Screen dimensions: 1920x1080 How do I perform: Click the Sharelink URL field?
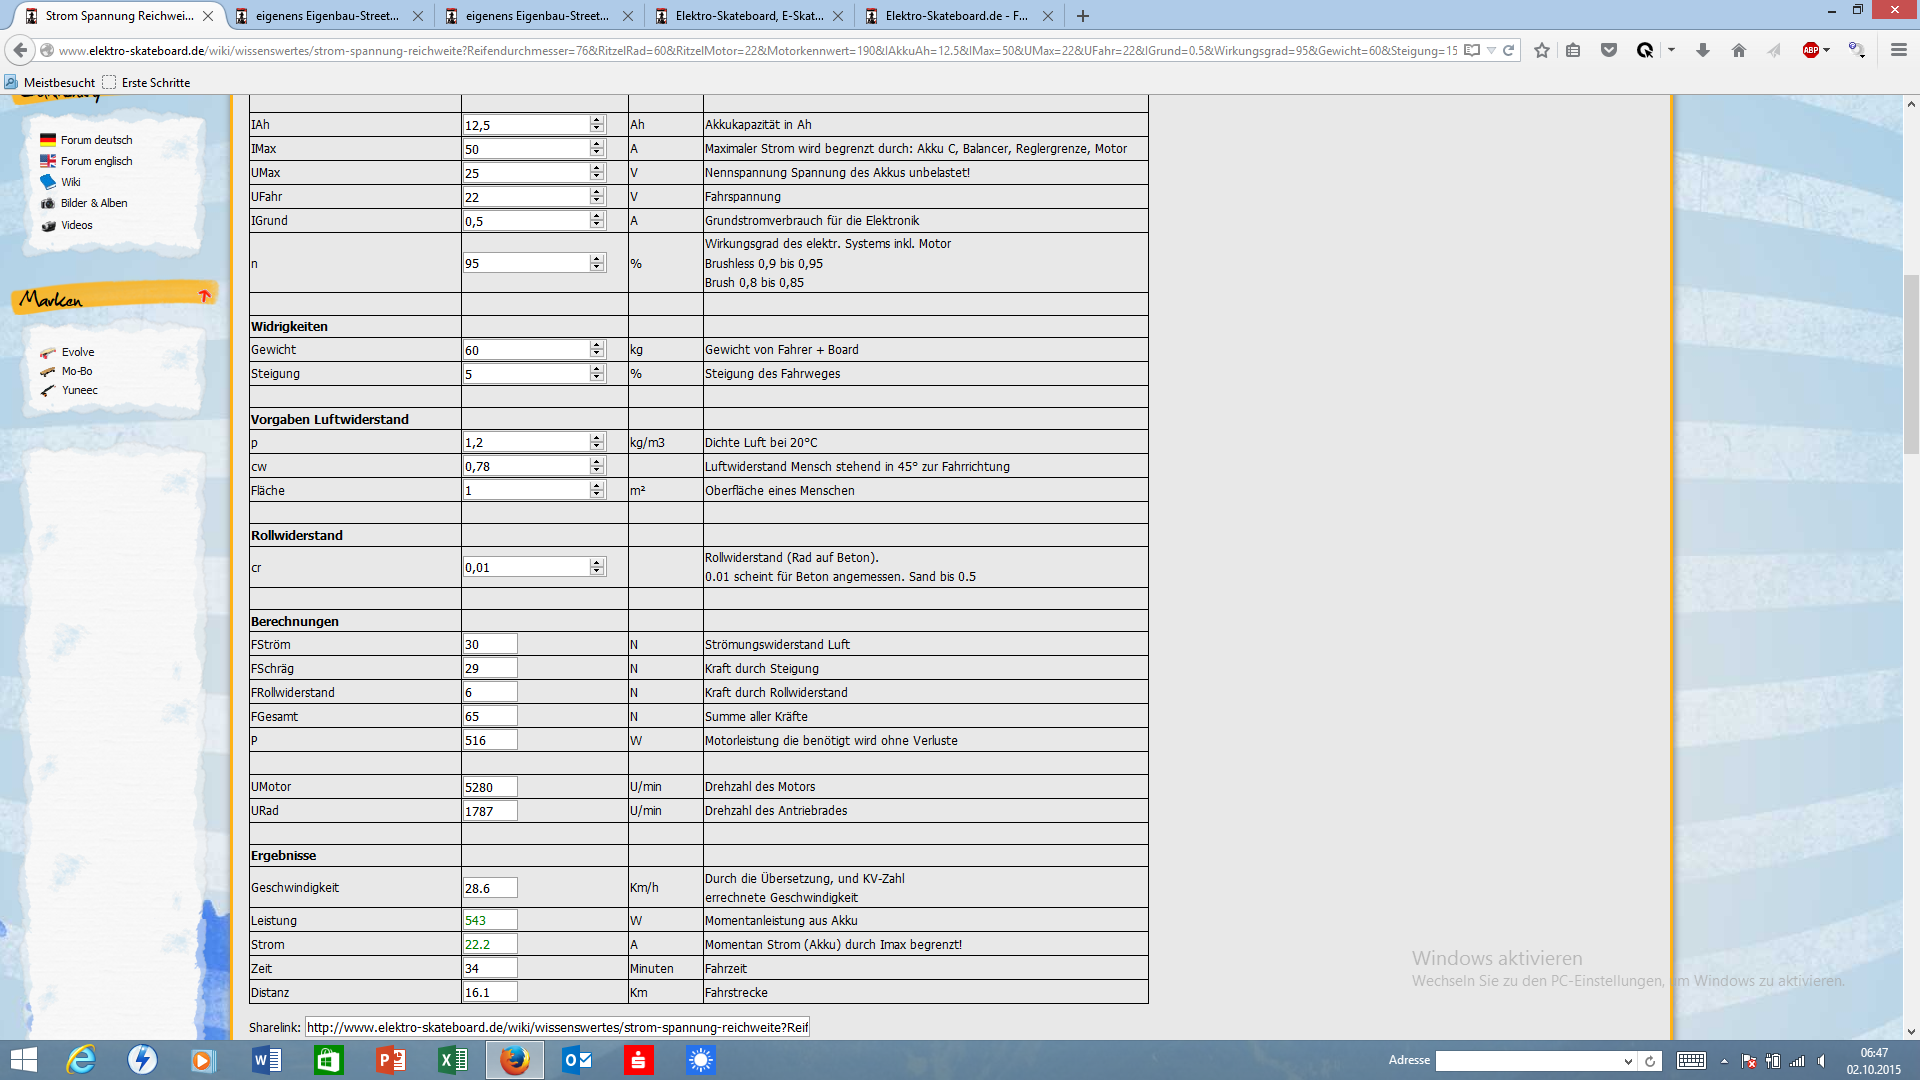tap(556, 1027)
